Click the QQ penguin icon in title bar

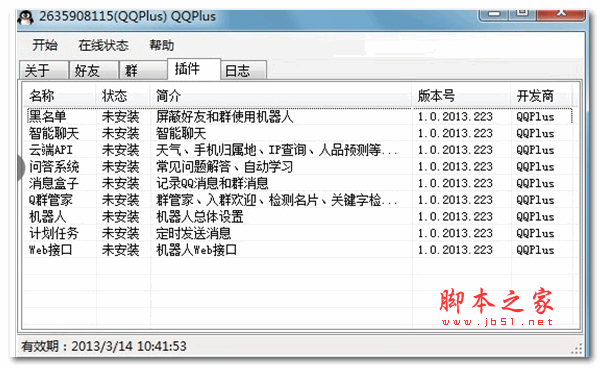tap(26, 17)
